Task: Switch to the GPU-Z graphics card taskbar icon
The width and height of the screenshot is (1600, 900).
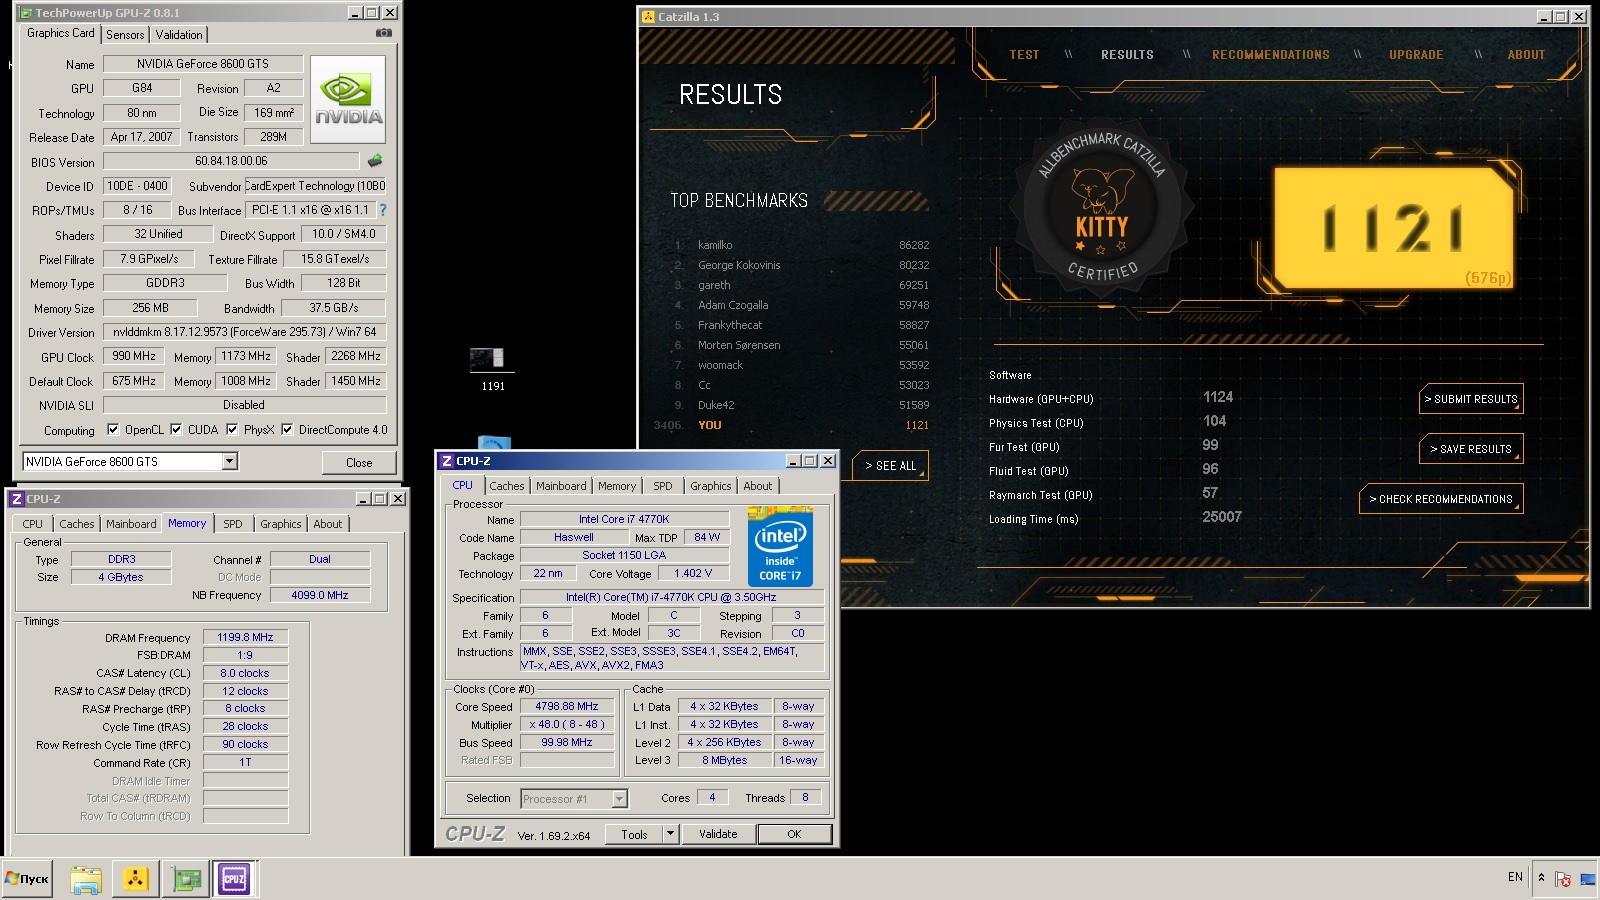Action: click(x=186, y=879)
